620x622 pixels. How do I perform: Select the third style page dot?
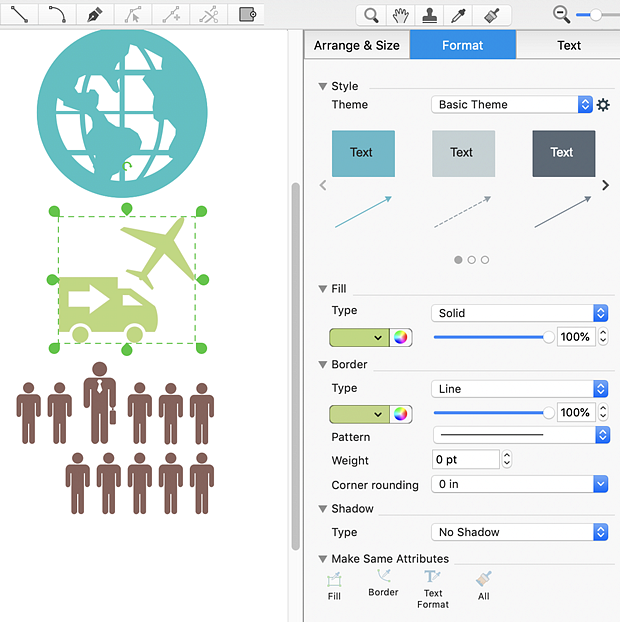(485, 260)
